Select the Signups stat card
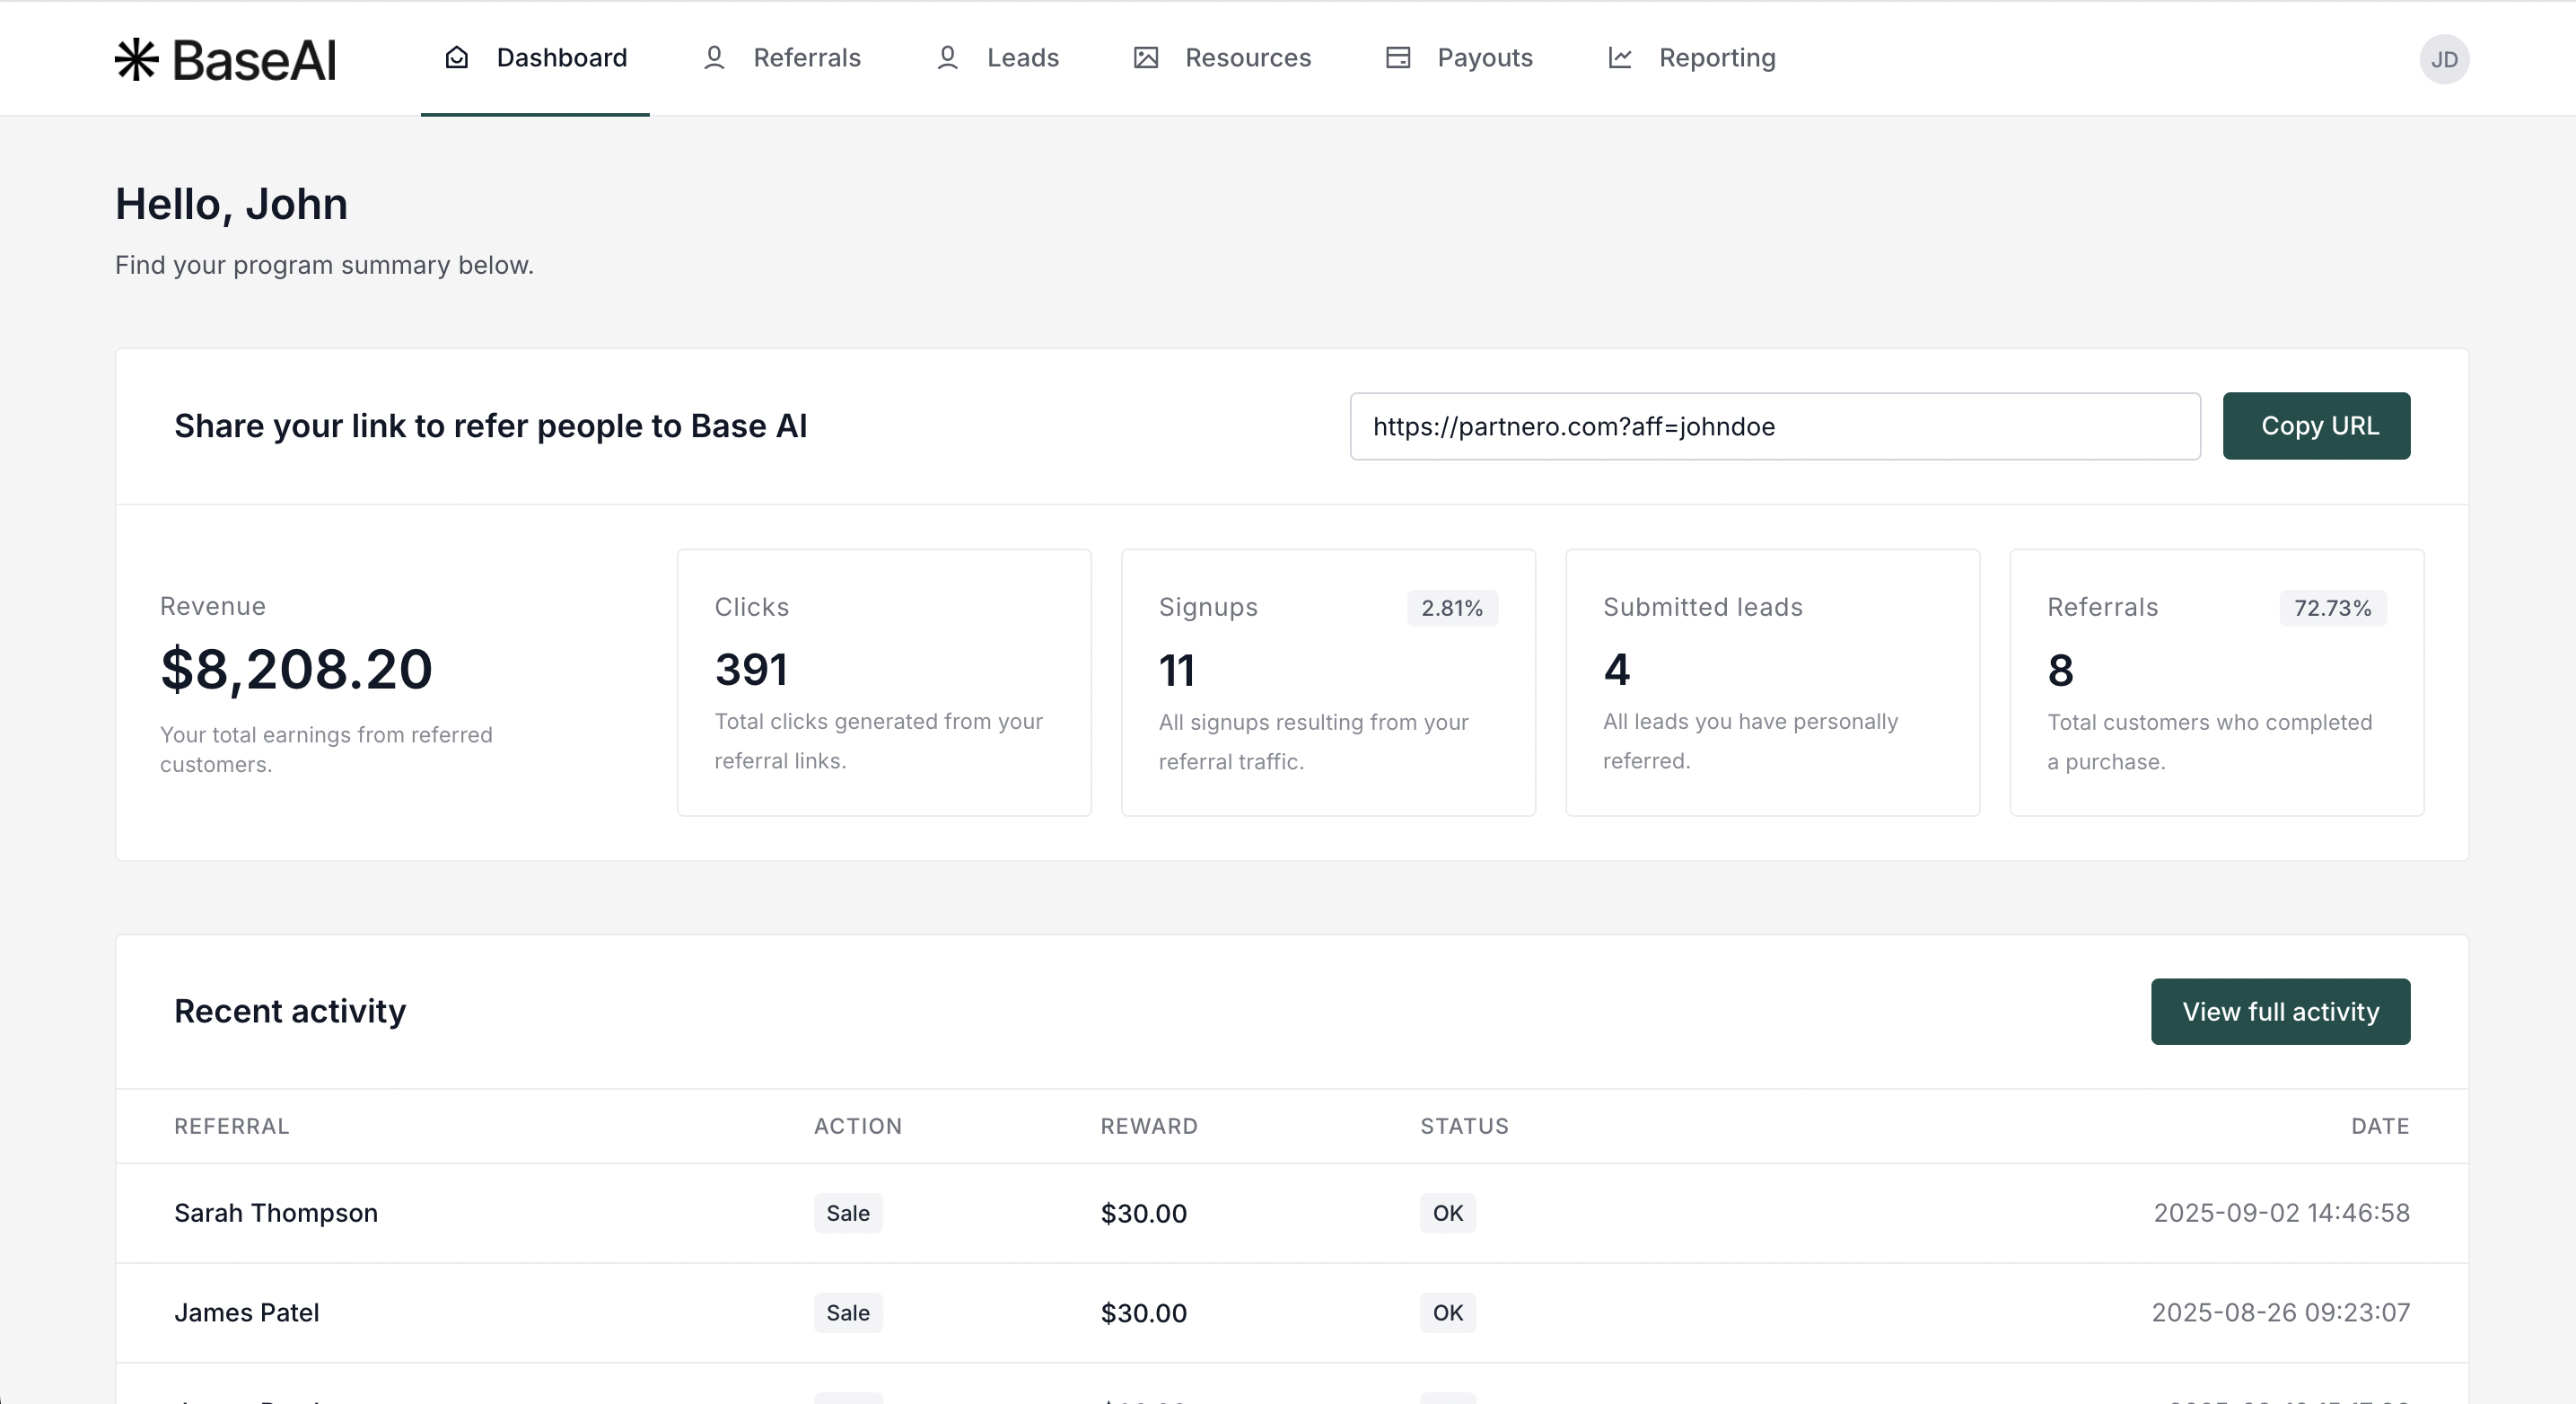This screenshot has width=2576, height=1404. tap(1328, 682)
